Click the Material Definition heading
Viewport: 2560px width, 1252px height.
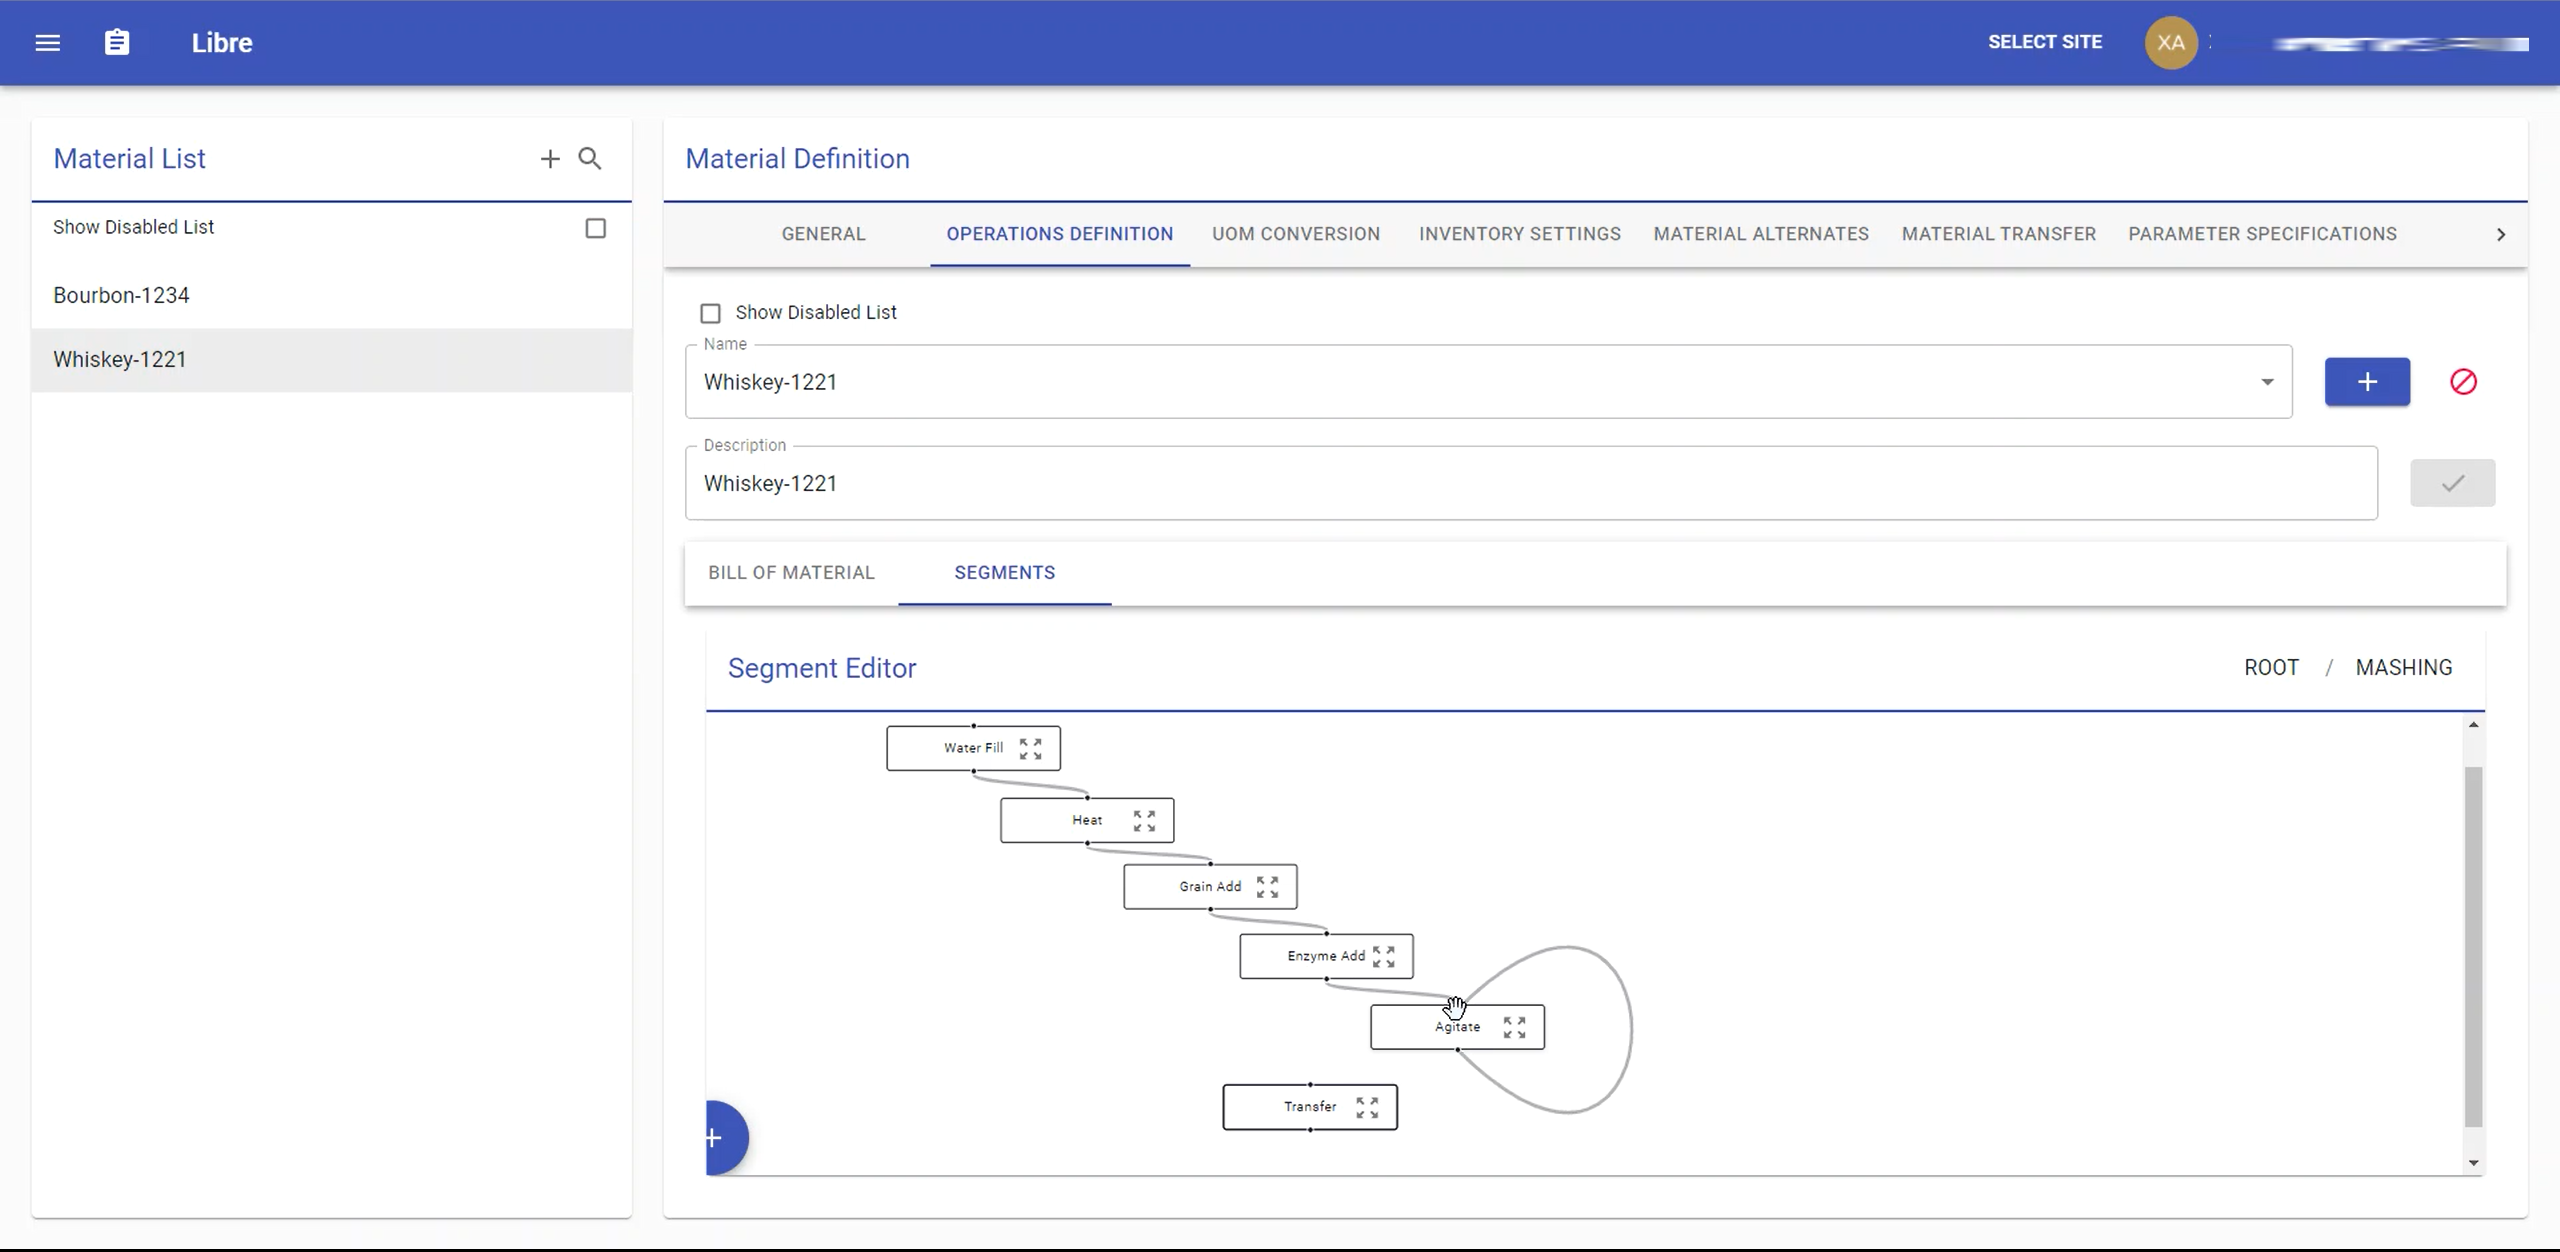pos(797,159)
